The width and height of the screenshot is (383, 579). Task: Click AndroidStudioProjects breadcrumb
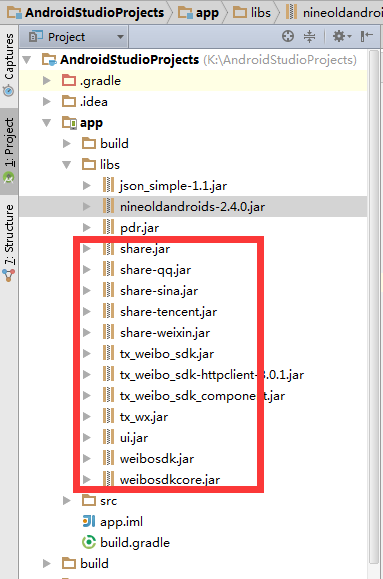coord(86,13)
